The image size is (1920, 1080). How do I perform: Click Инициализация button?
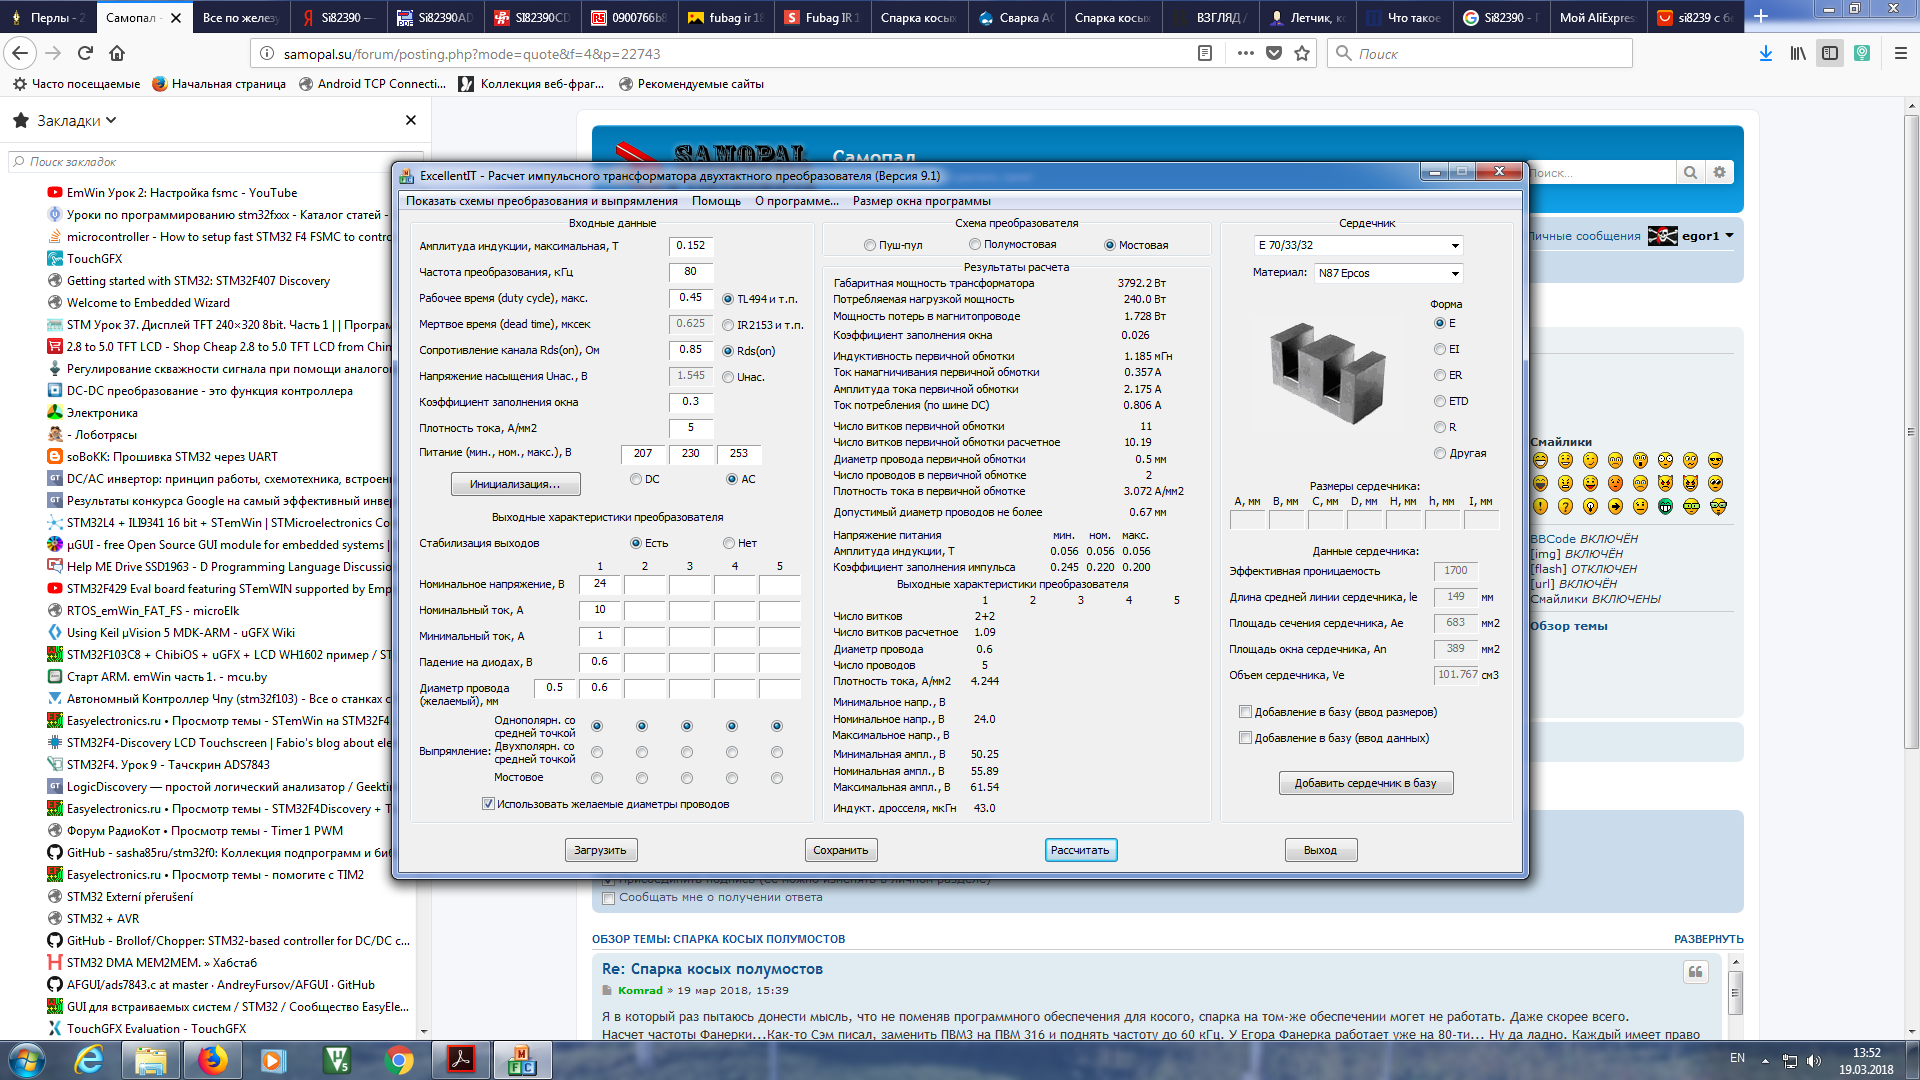pos(515,484)
